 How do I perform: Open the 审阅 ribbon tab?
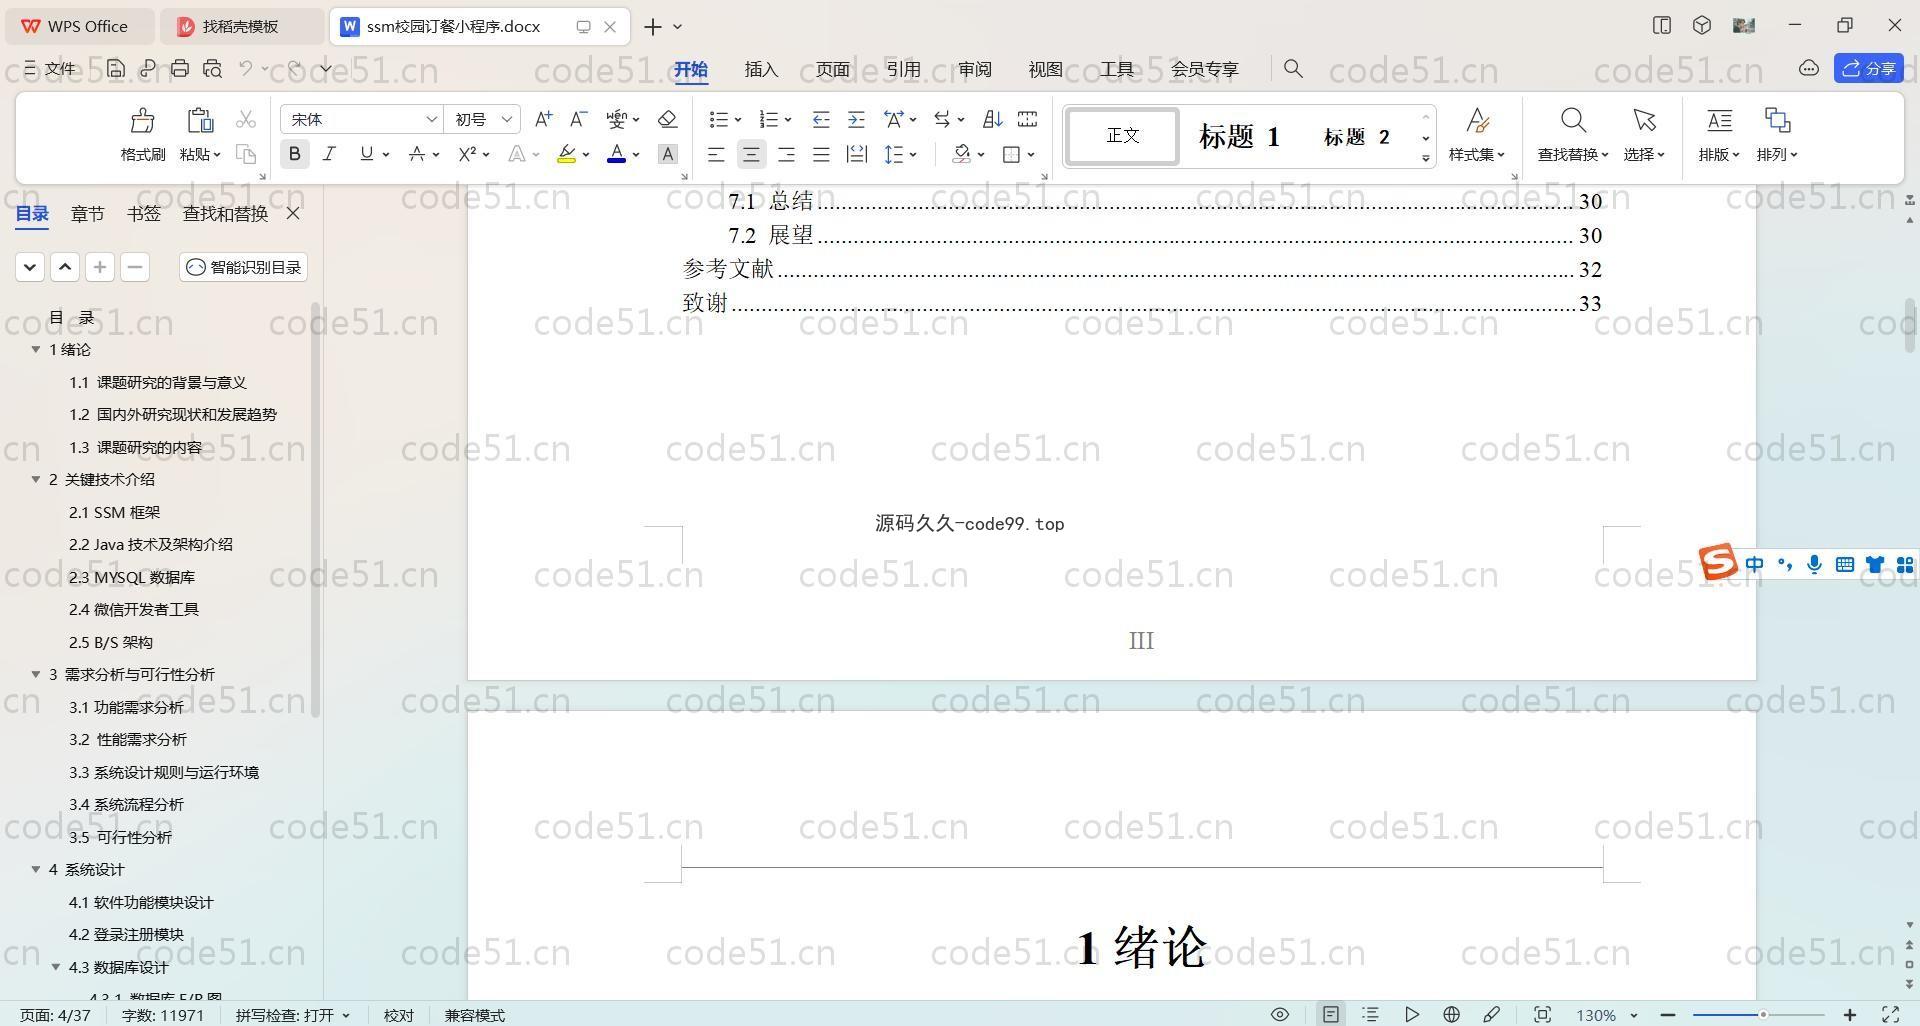pos(975,69)
